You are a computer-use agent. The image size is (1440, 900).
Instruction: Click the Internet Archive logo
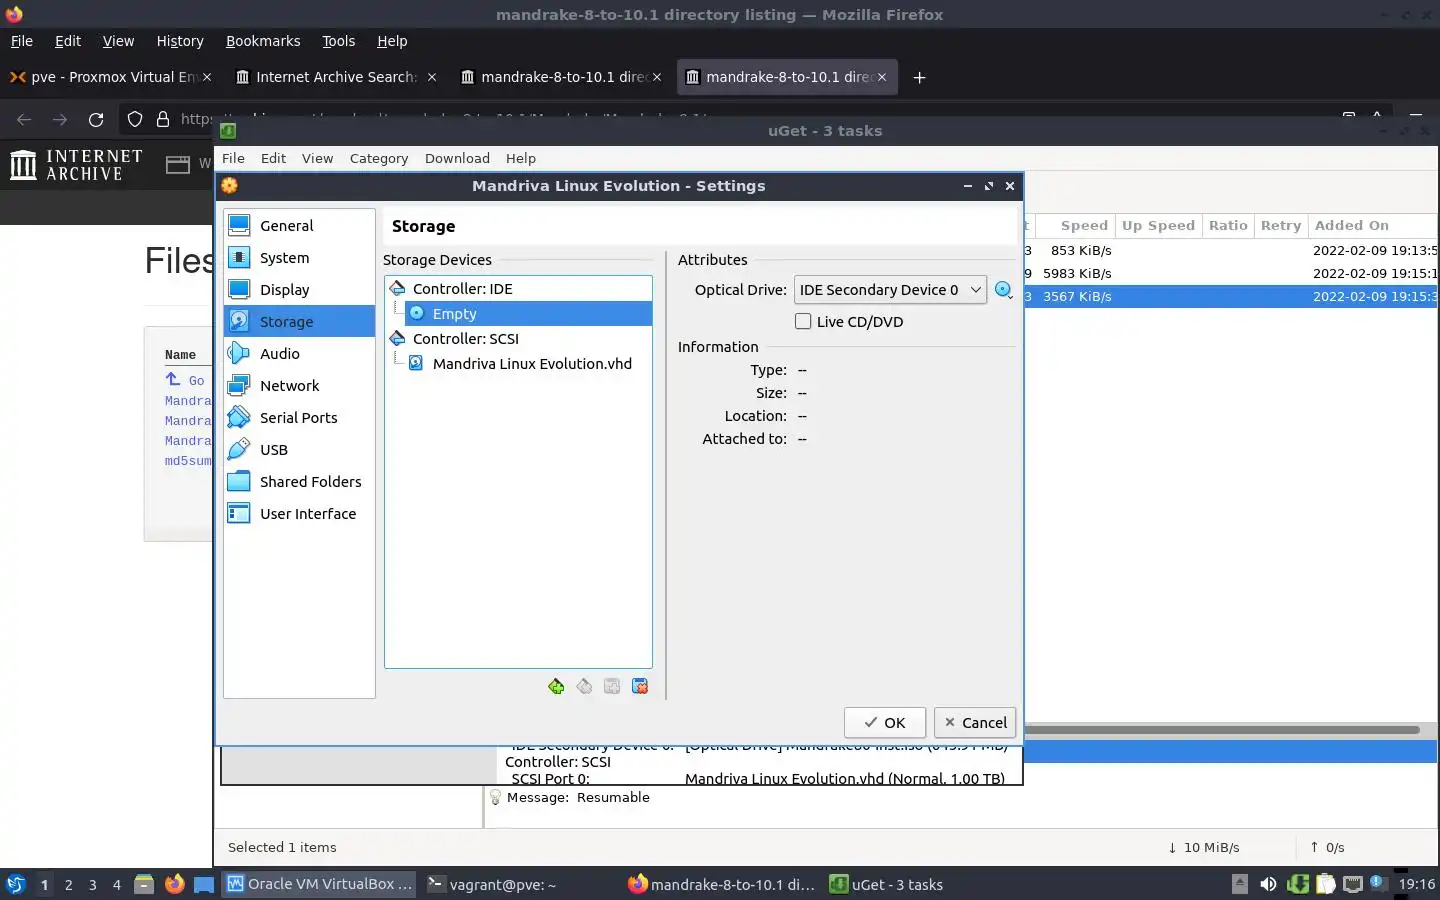click(x=77, y=165)
